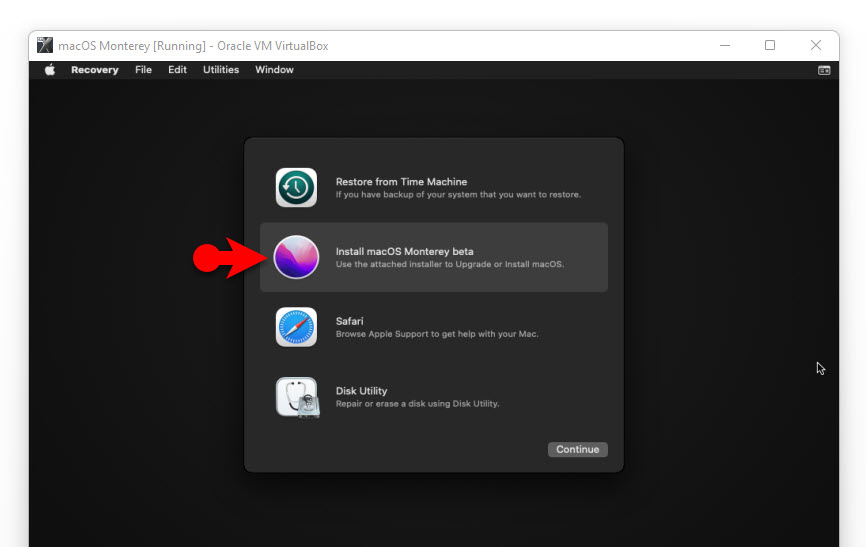
Task: Click the VirtualBox window title icon
Action: (x=45, y=45)
